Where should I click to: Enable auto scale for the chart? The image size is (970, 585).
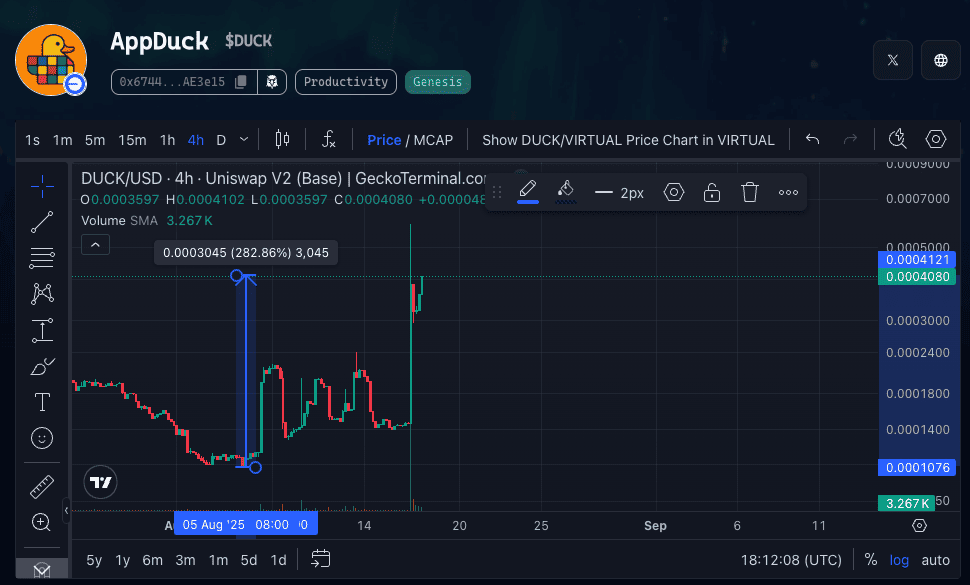(x=935, y=560)
